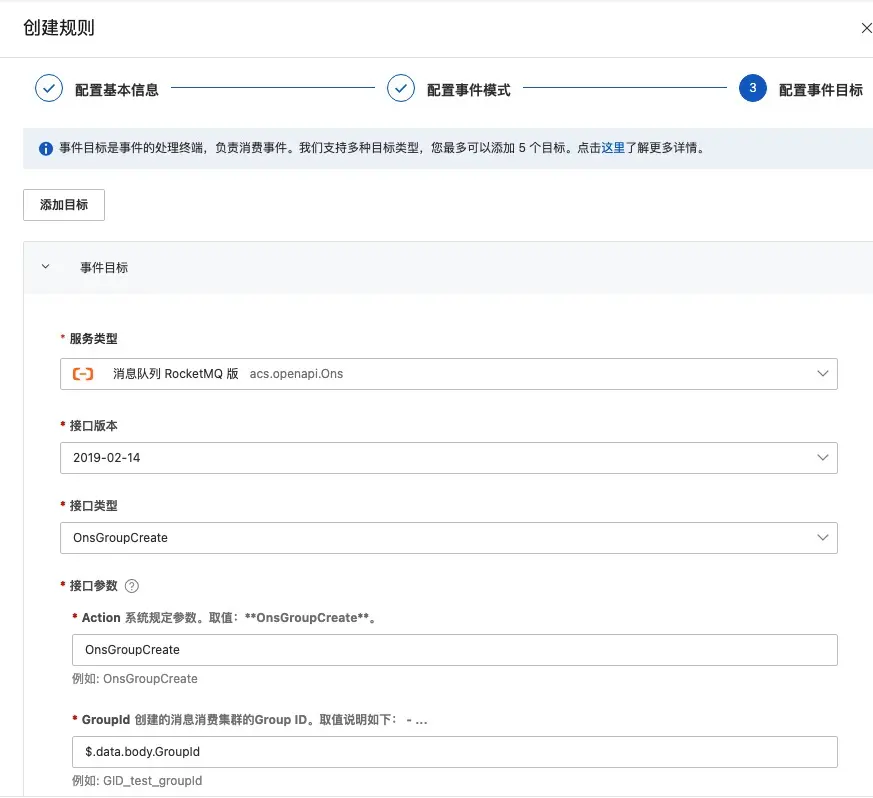
Task: Click the 服务类型 dropdown arrow
Action: [x=823, y=374]
